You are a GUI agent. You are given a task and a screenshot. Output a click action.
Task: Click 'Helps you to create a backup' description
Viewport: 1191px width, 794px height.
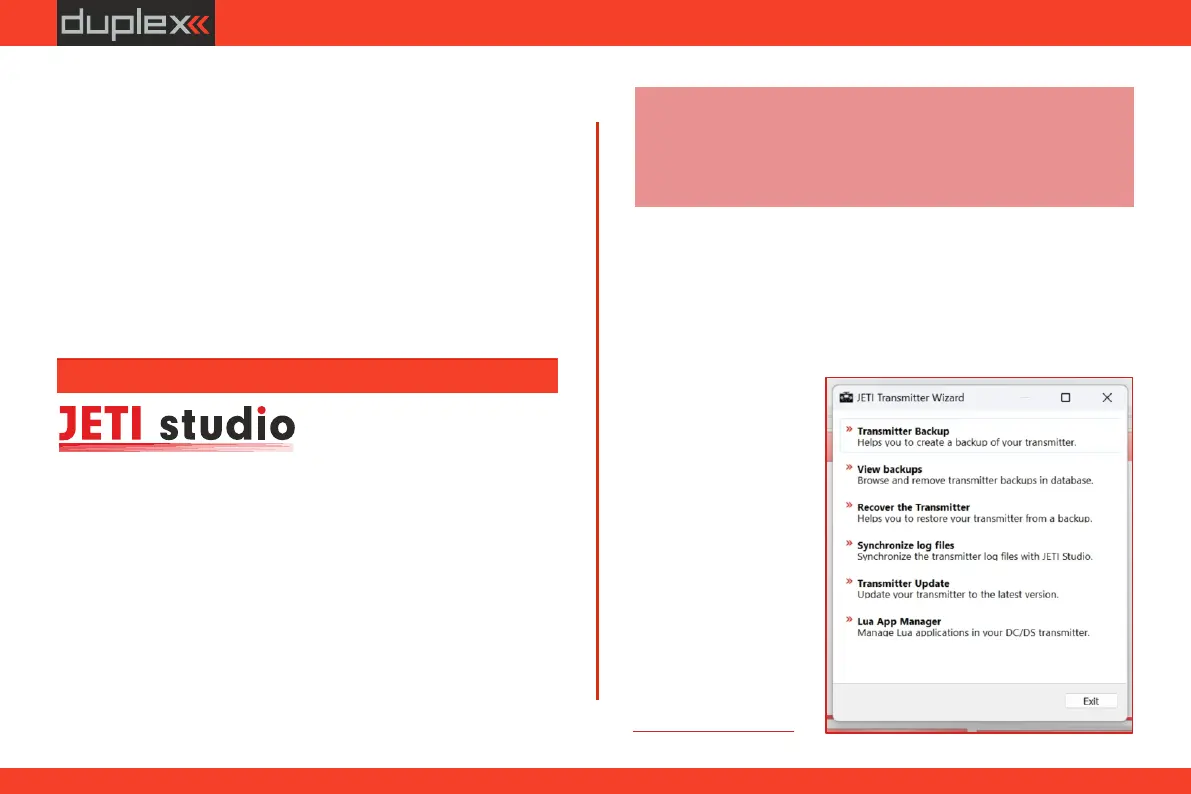pyautogui.click(x=966, y=442)
